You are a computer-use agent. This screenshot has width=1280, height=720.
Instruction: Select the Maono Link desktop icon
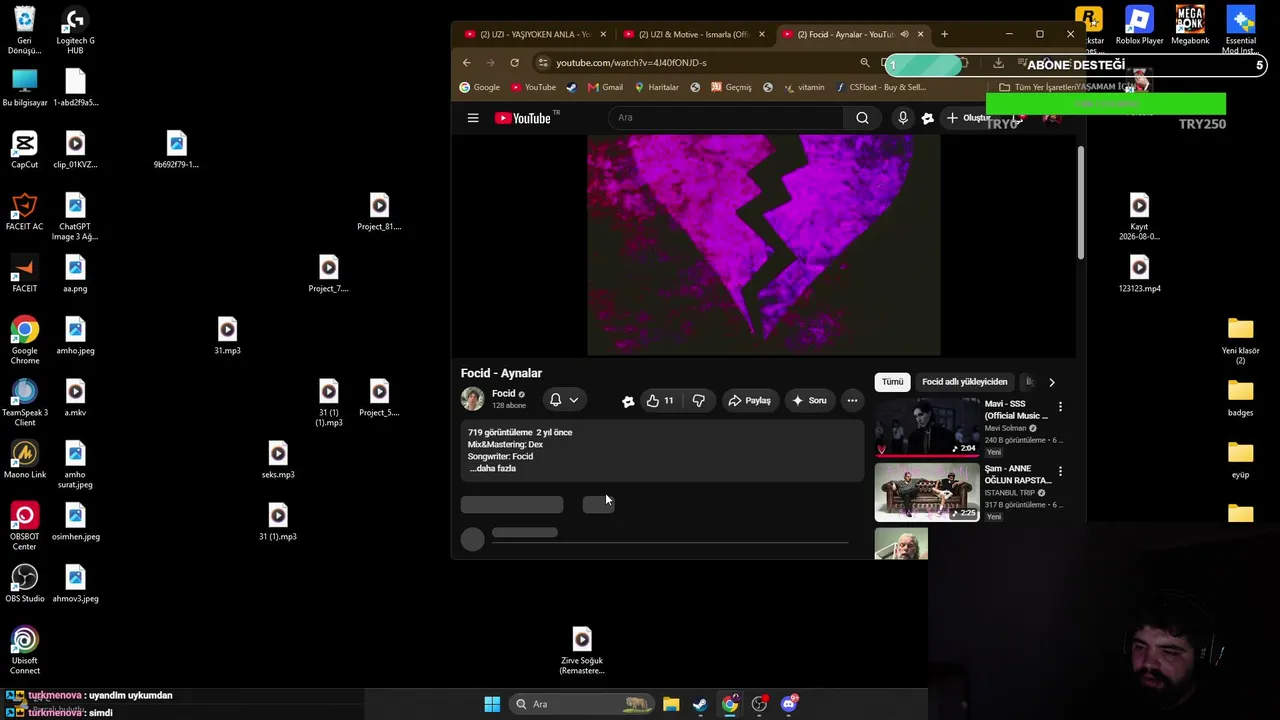coord(25,460)
